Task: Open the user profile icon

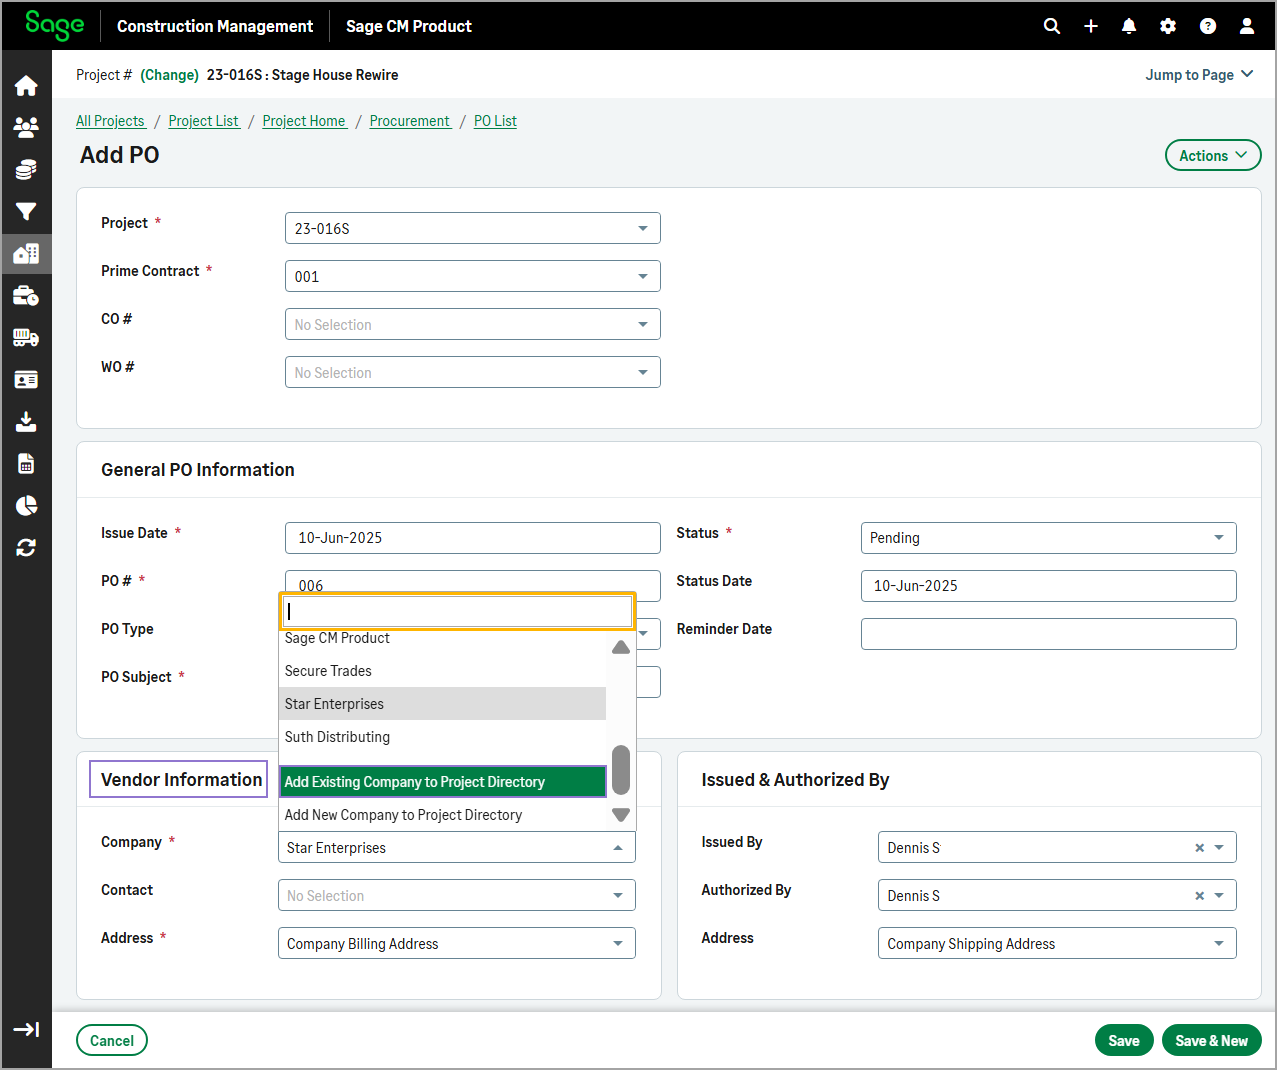Action: click(x=1247, y=26)
